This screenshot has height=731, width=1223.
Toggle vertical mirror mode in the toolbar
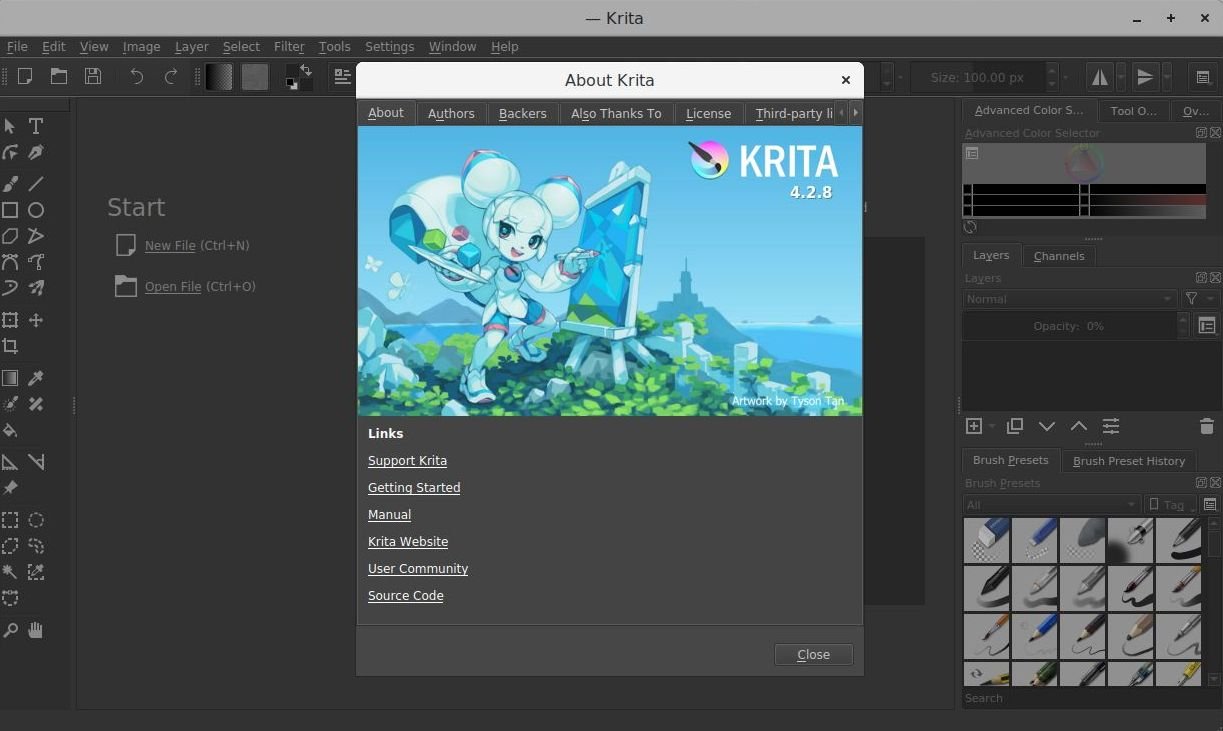pos(1145,77)
